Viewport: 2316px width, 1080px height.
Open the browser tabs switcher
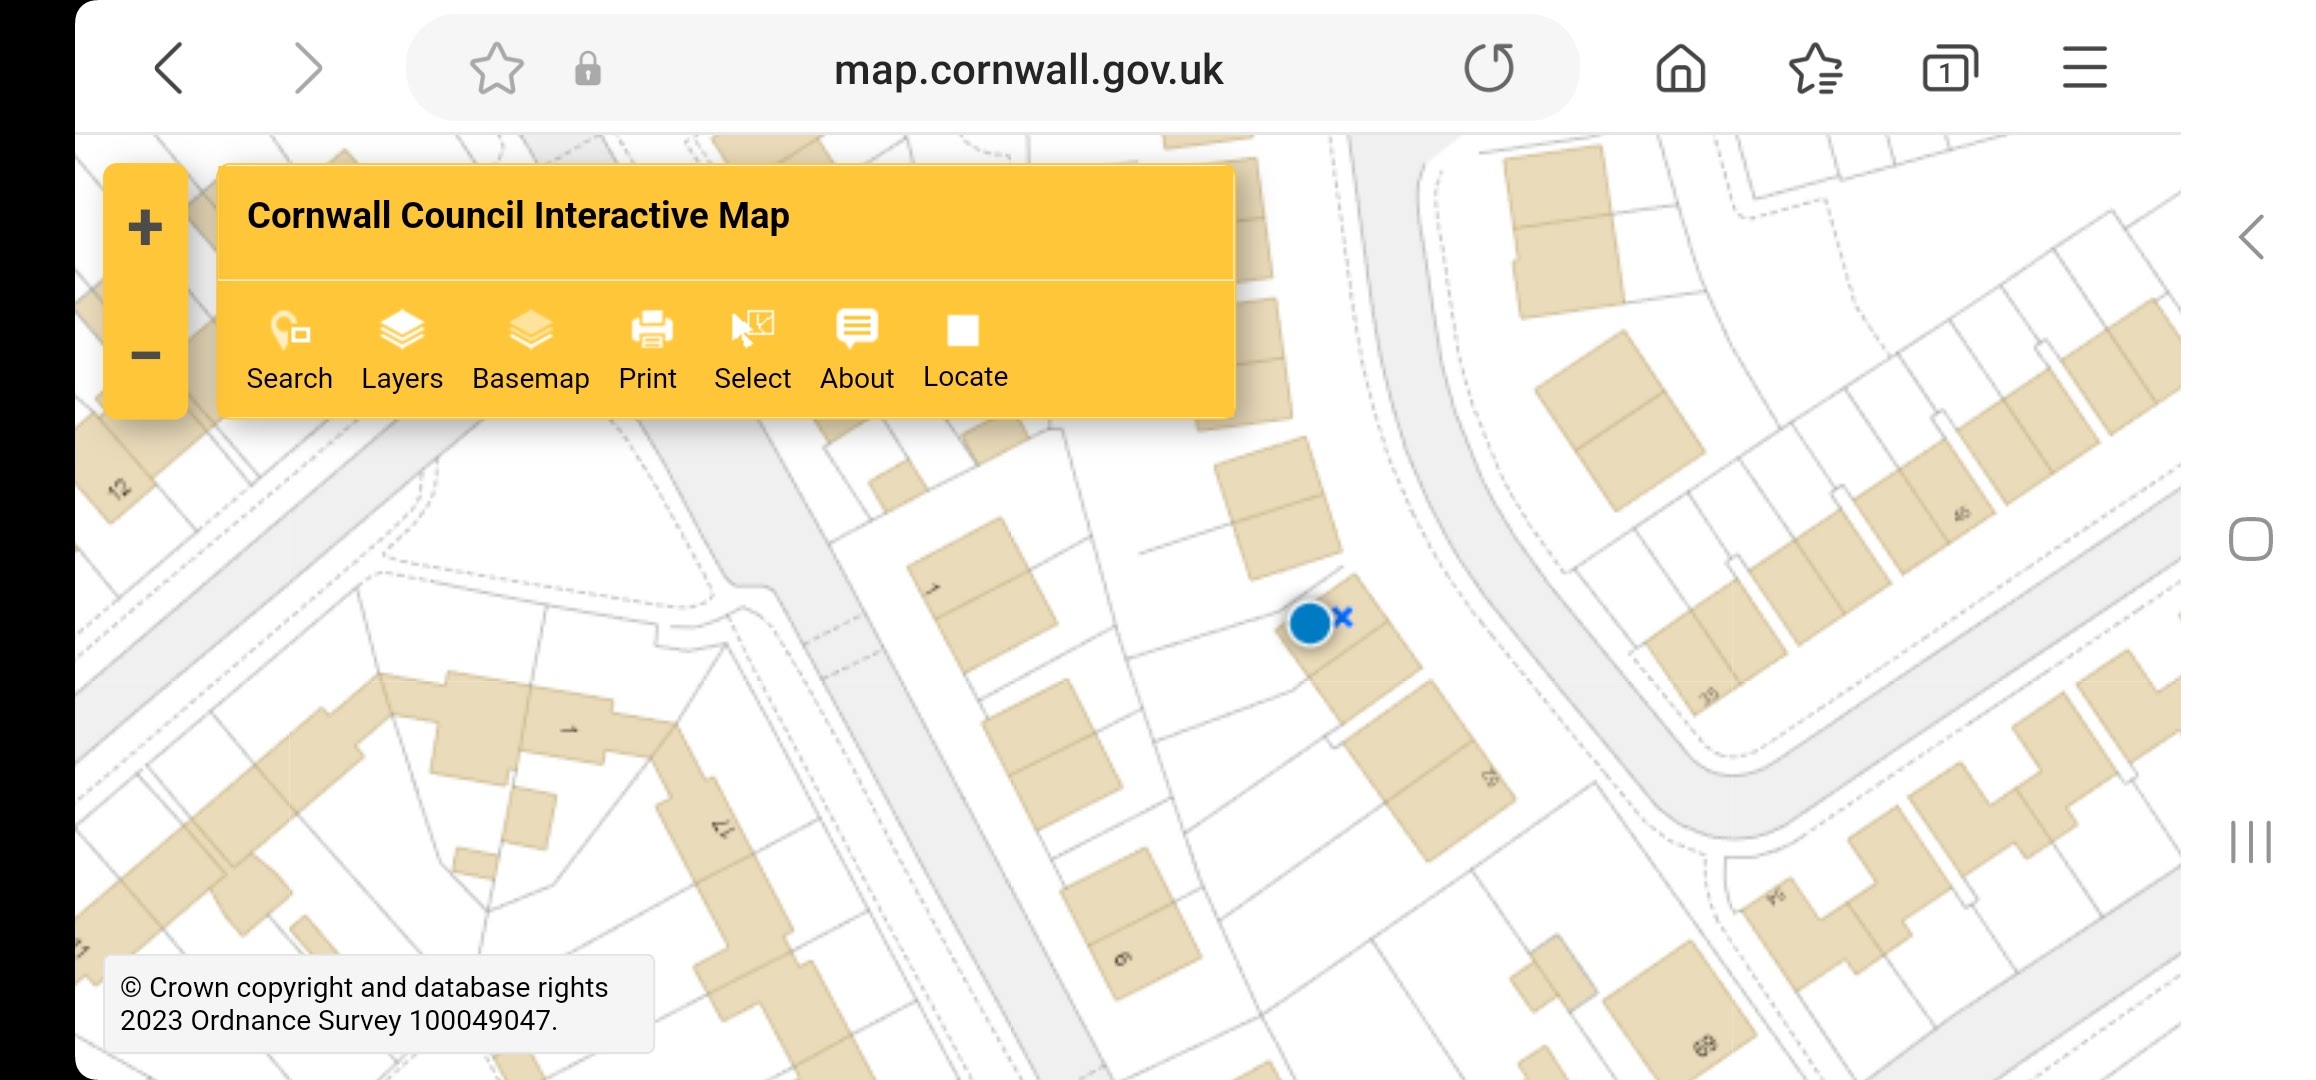tap(1949, 69)
